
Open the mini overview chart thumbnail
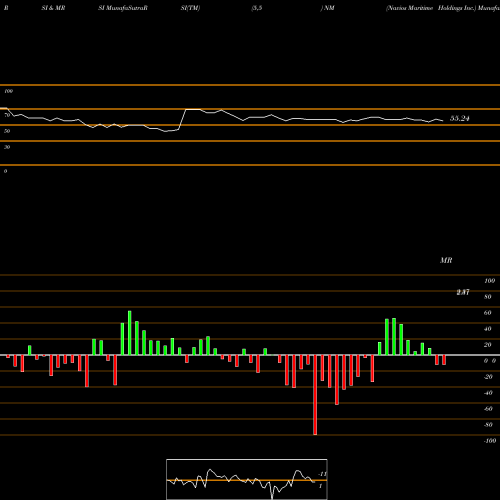pos(247,479)
